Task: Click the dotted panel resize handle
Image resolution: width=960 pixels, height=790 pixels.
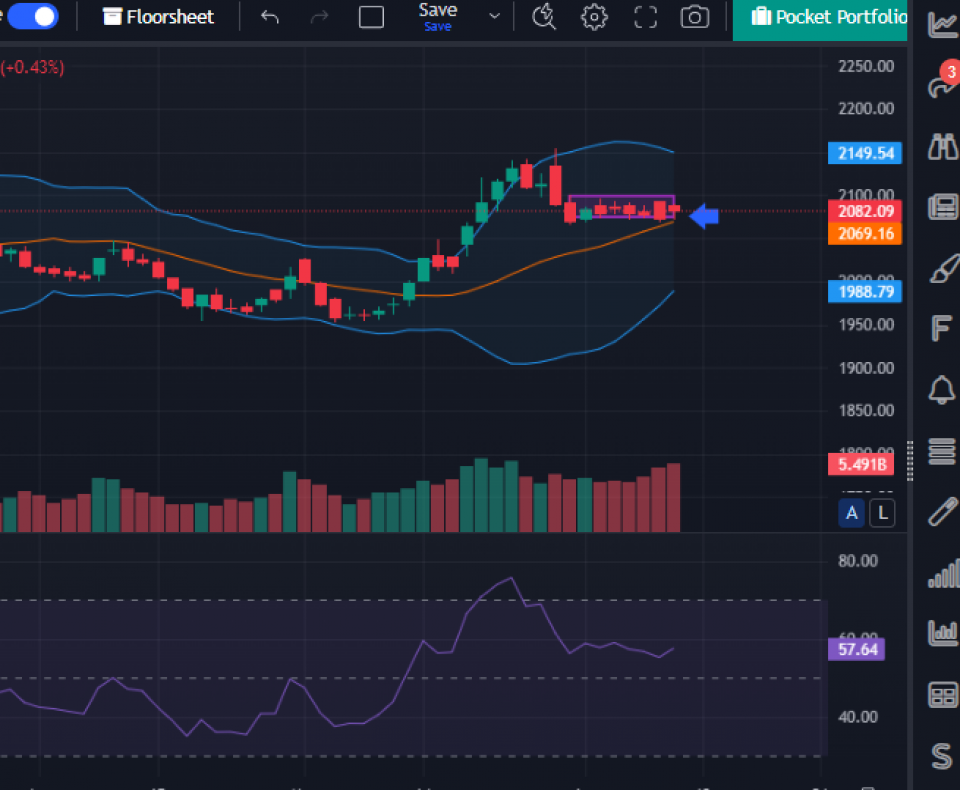Action: click(x=909, y=462)
